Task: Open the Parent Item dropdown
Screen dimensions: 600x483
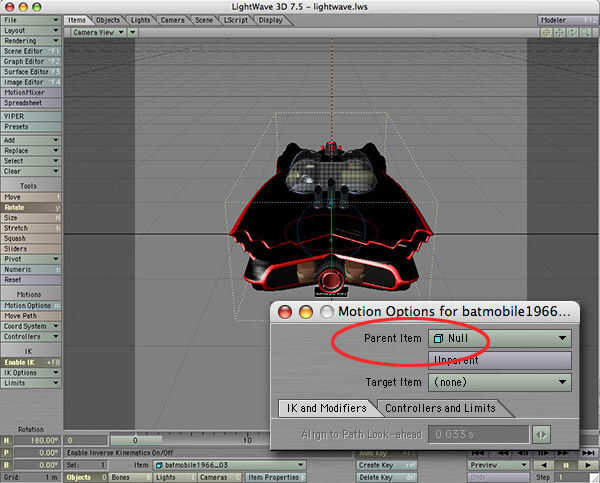Action: click(x=500, y=338)
